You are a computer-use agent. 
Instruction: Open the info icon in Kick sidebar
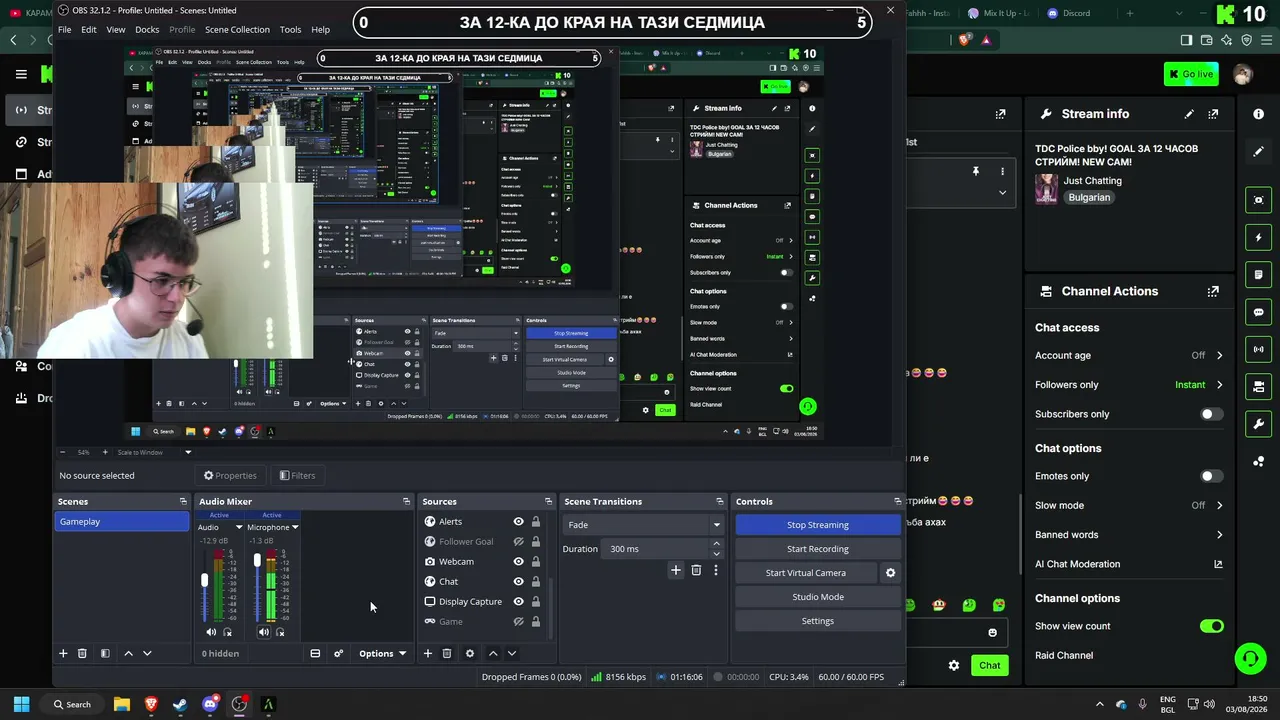tap(1258, 114)
